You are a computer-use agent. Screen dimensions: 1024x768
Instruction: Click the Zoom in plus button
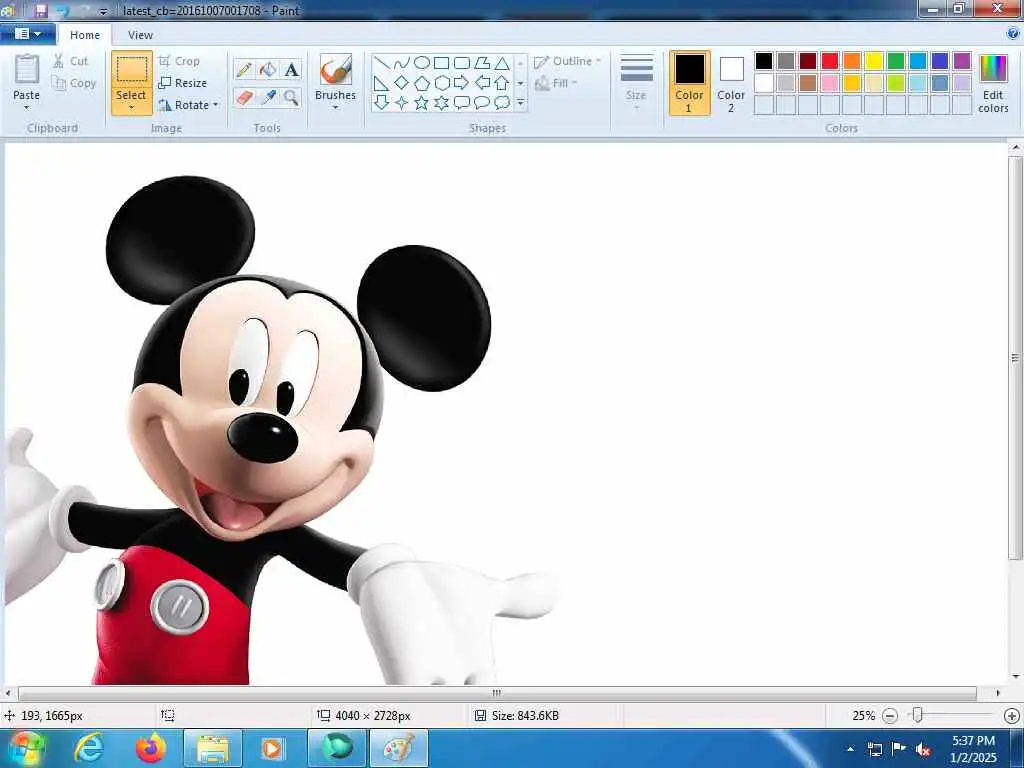coord(1012,716)
